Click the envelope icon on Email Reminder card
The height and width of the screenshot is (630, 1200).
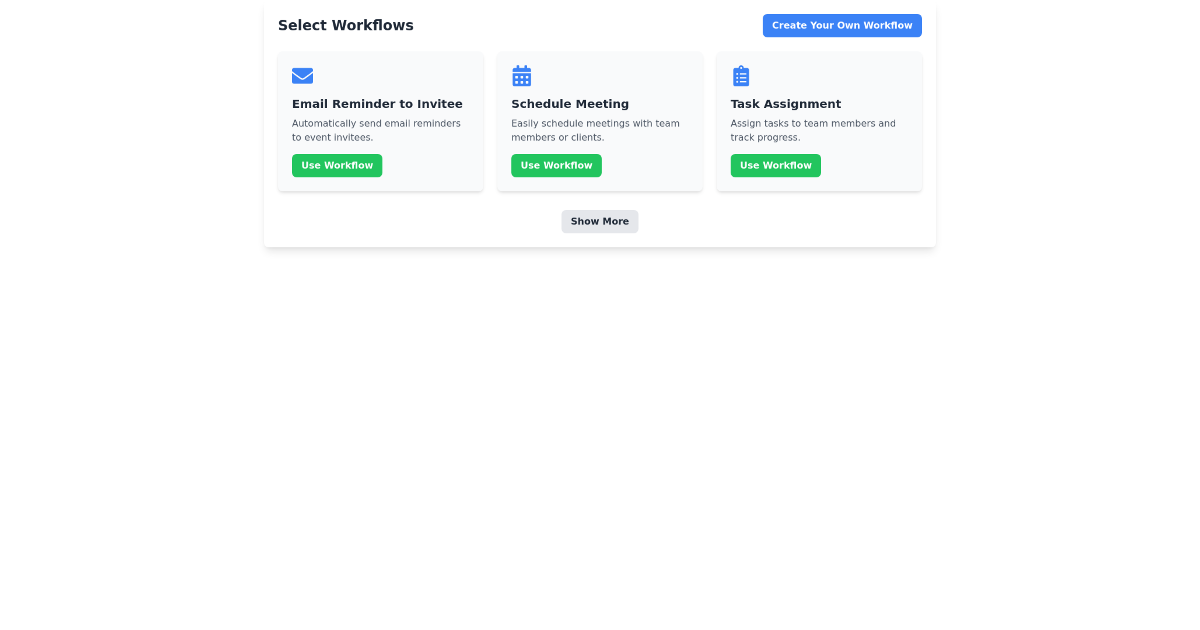(302, 75)
